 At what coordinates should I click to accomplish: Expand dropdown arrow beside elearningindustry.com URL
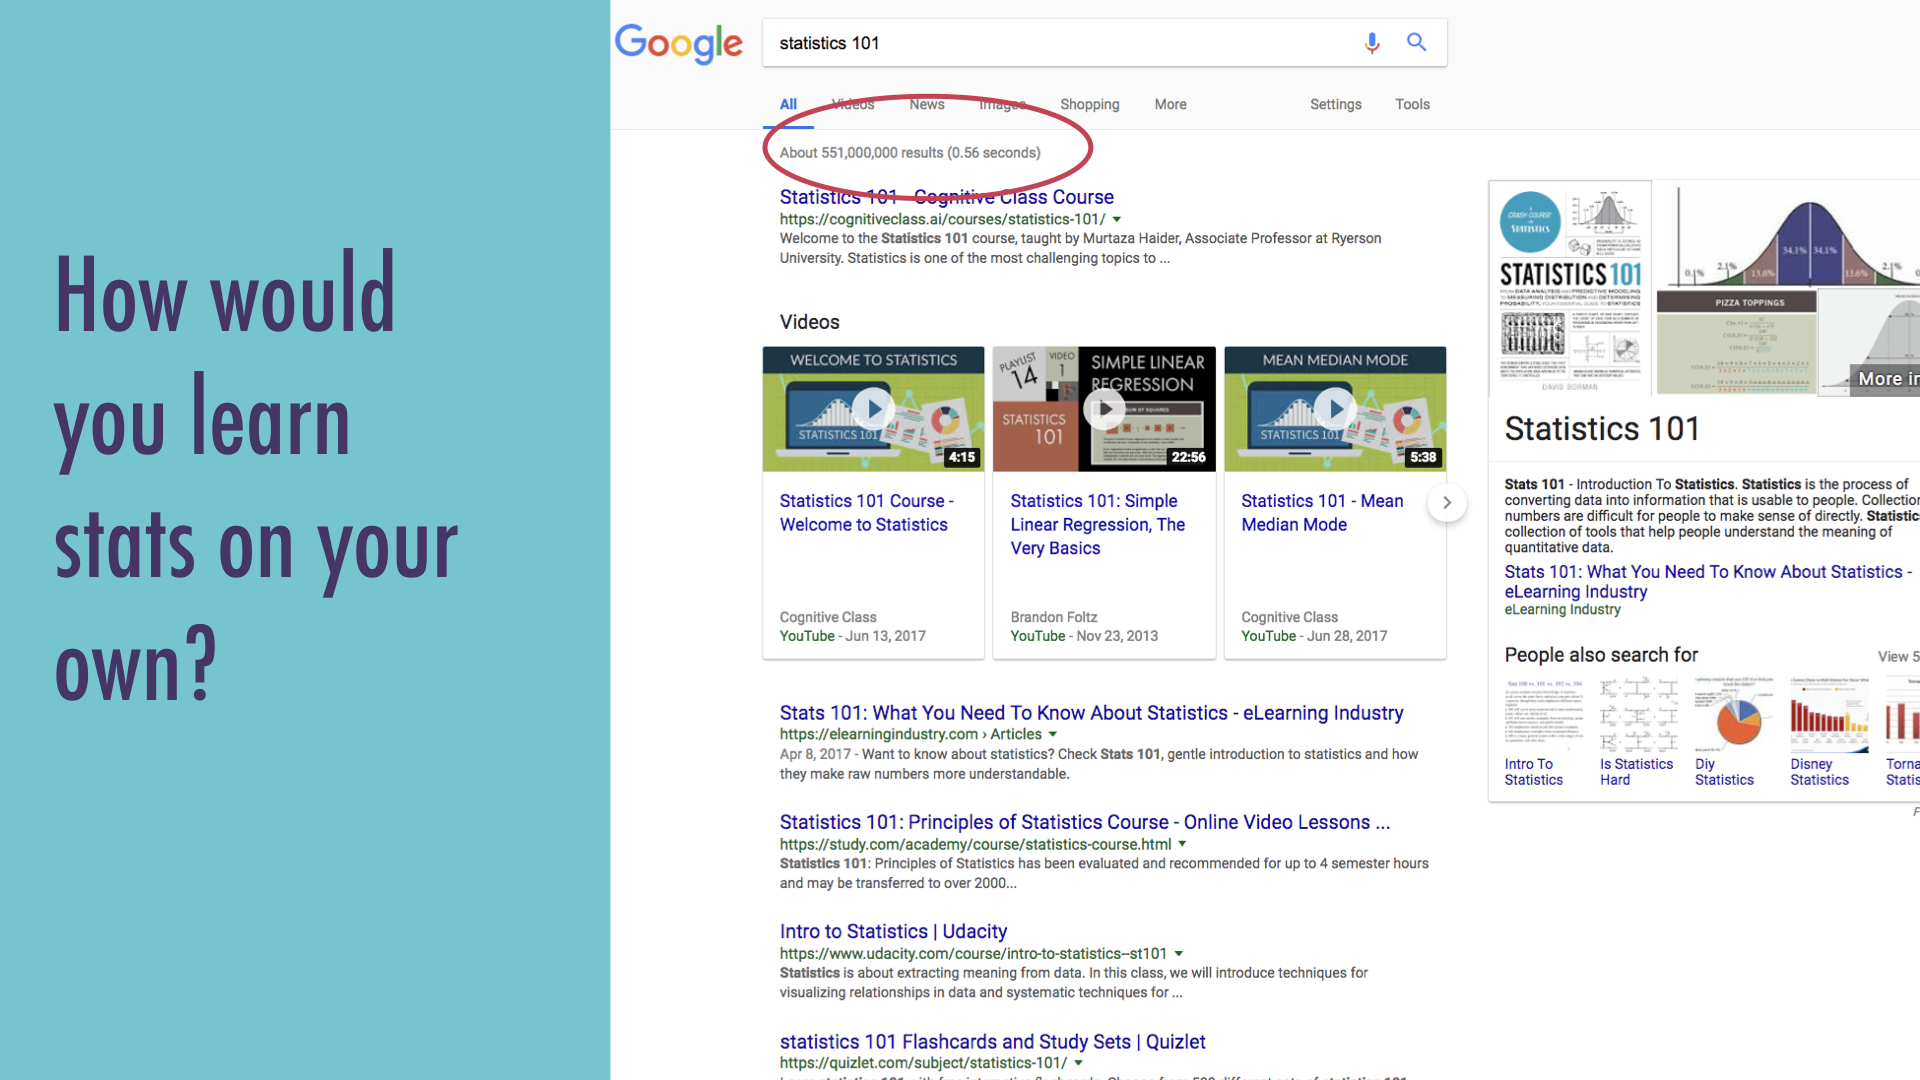click(x=1053, y=734)
